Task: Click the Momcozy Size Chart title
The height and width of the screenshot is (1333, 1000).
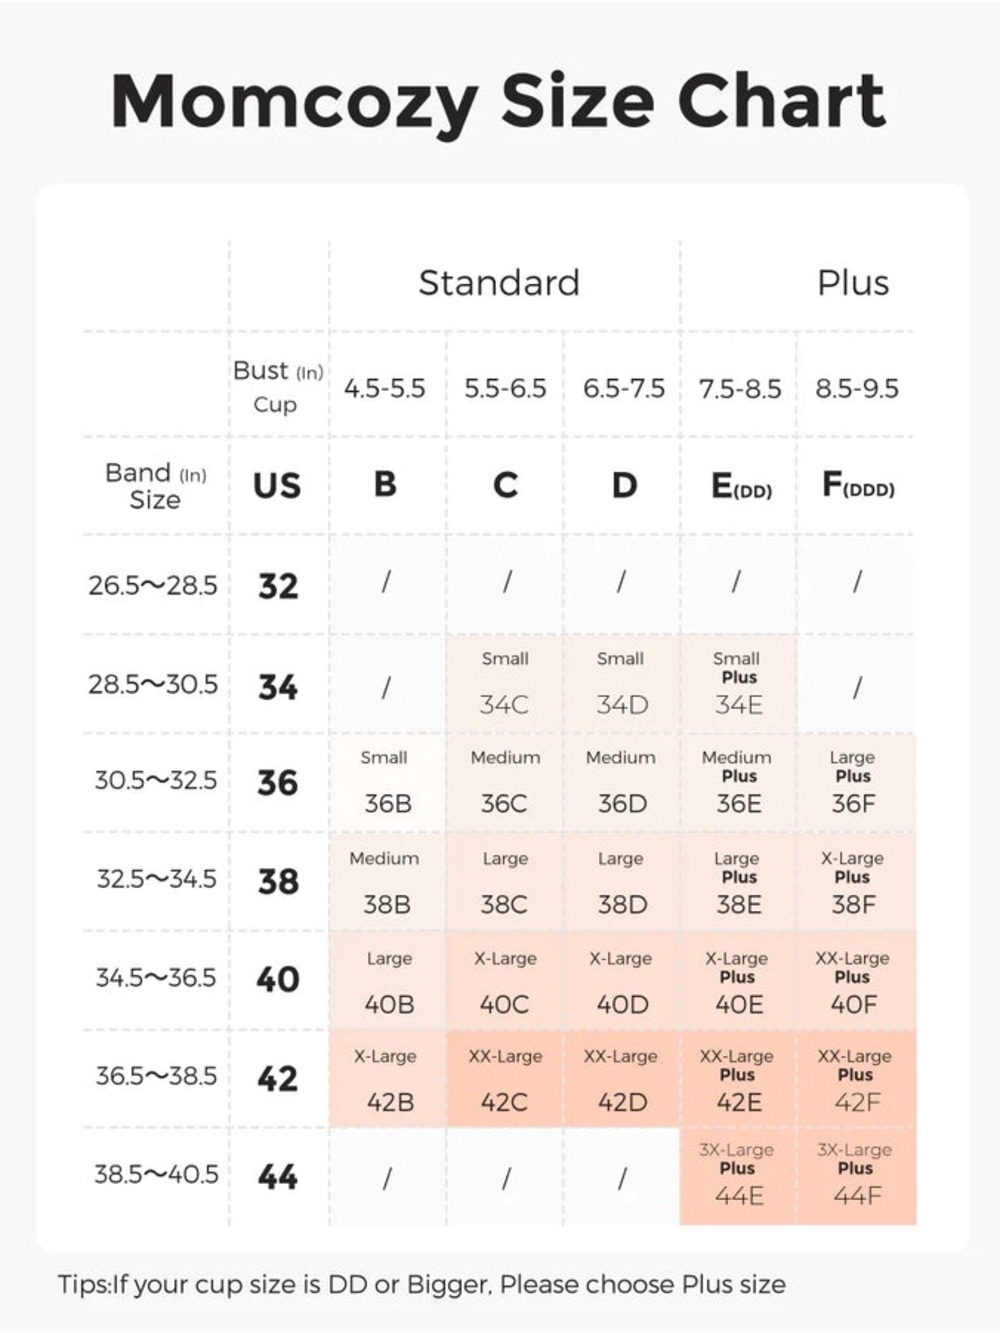Action: pyautogui.click(x=498, y=101)
